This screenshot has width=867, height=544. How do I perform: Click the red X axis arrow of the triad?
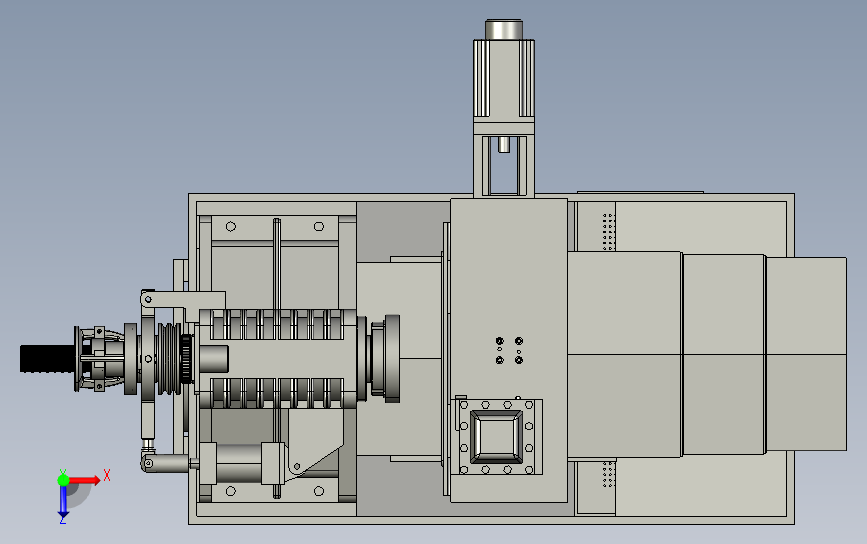tap(85, 480)
